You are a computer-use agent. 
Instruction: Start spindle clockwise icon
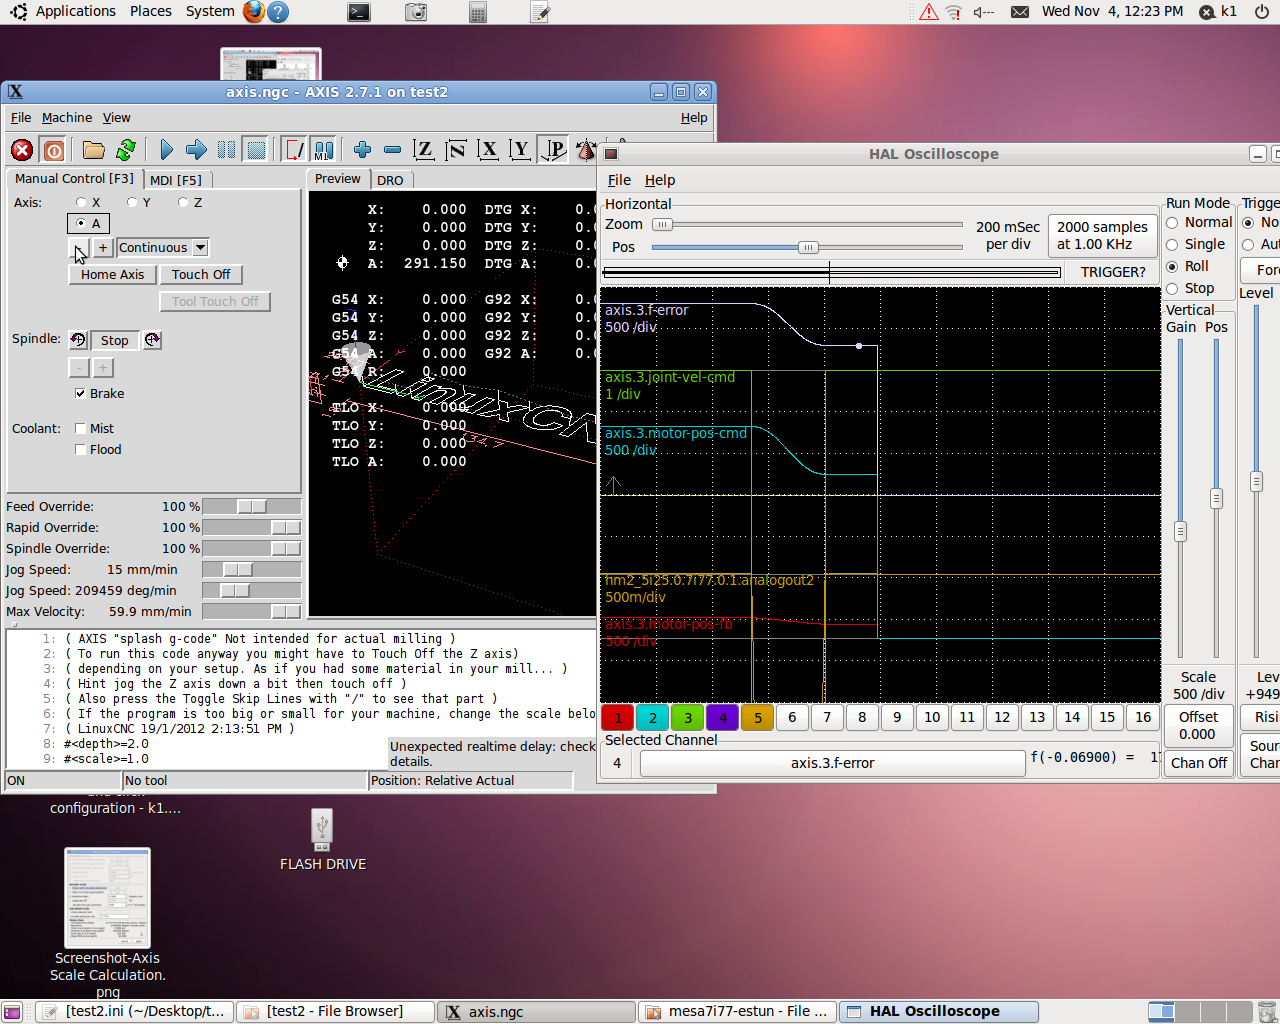(152, 340)
